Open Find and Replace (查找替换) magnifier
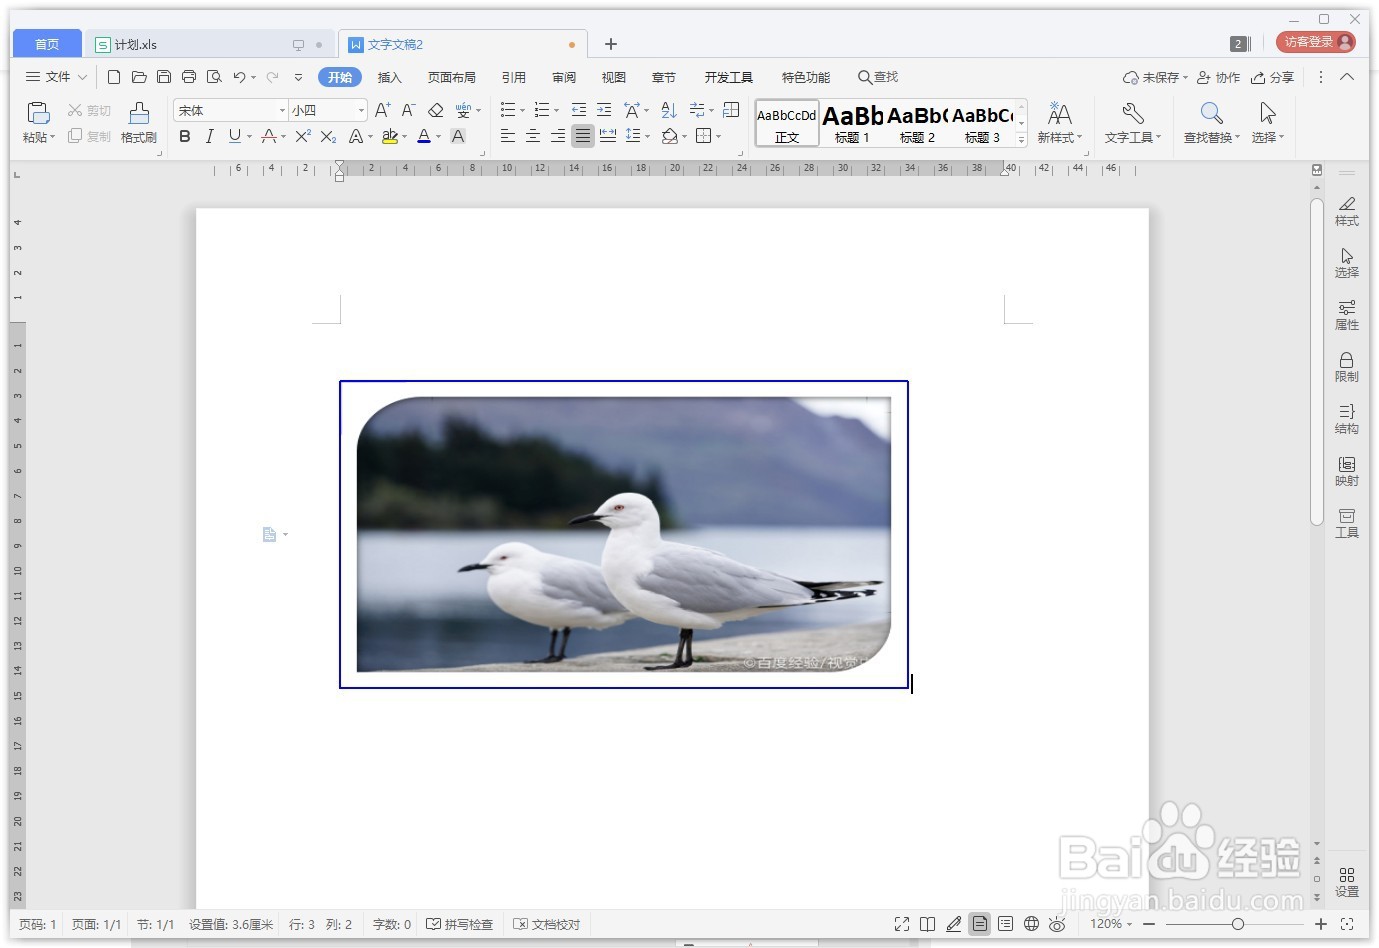Image resolution: width=1379 pixels, height=948 pixels. [x=1211, y=122]
